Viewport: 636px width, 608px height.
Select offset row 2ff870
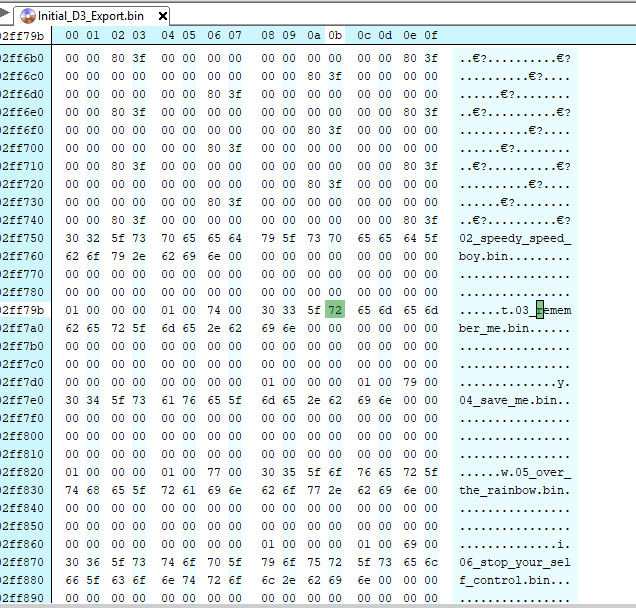tap(23, 562)
